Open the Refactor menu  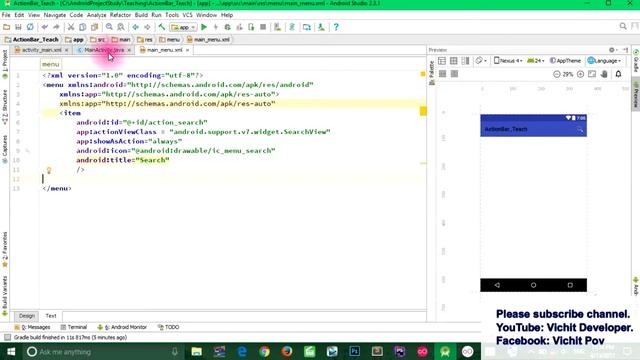[120, 15]
